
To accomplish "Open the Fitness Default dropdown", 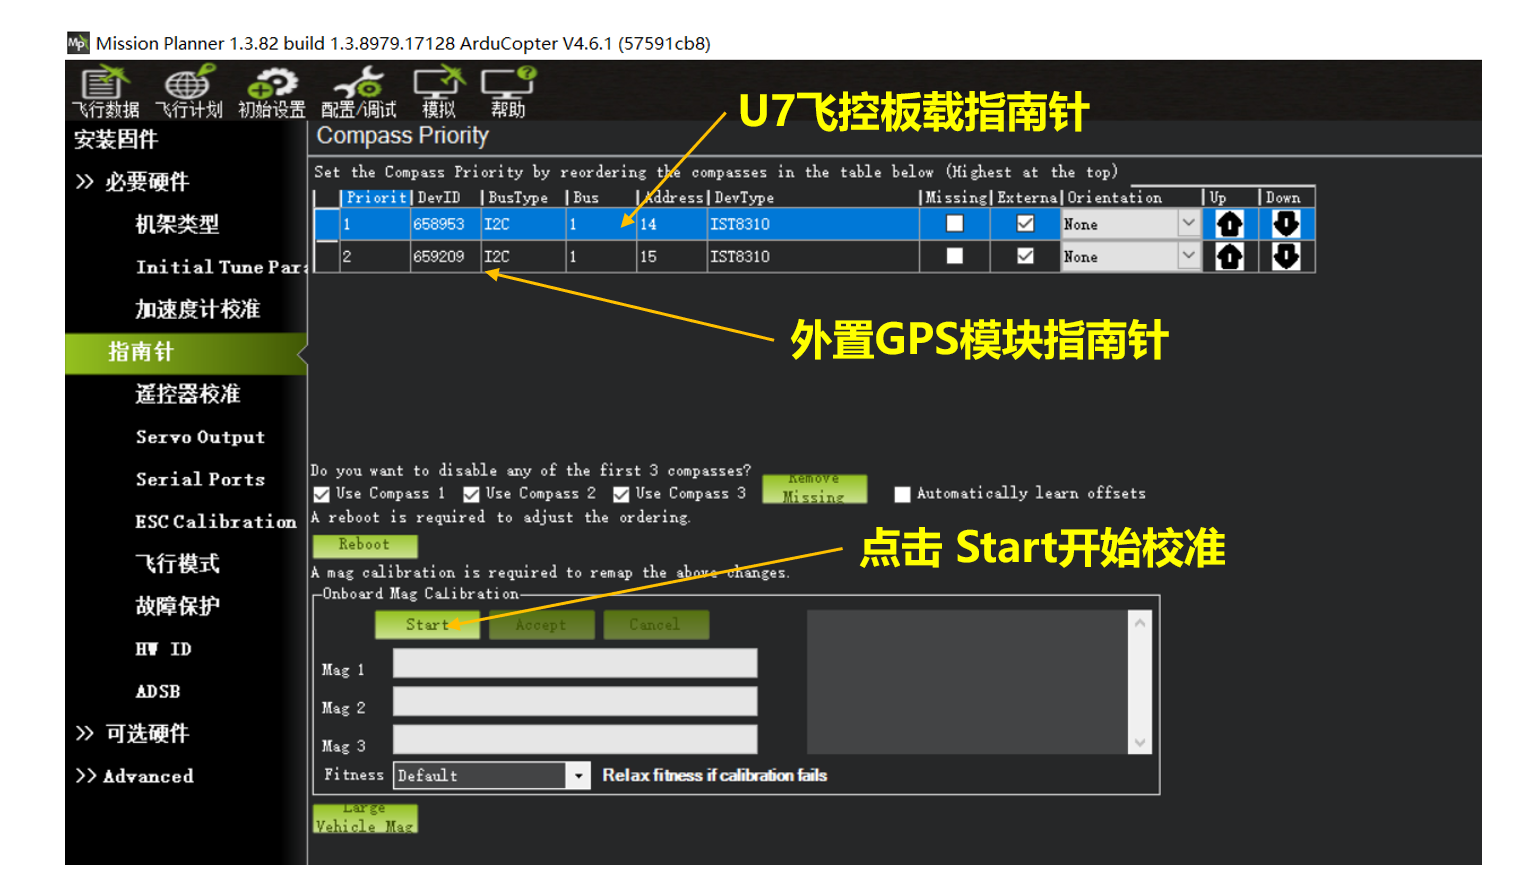I will click(578, 776).
